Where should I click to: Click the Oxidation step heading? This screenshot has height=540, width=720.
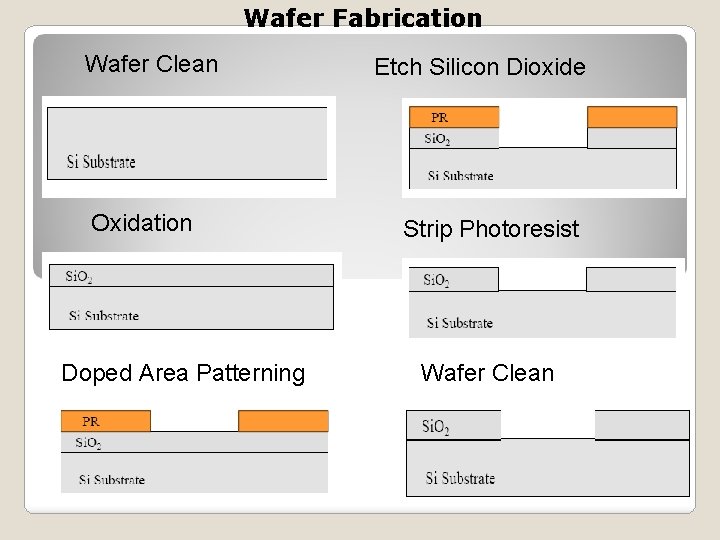(141, 222)
